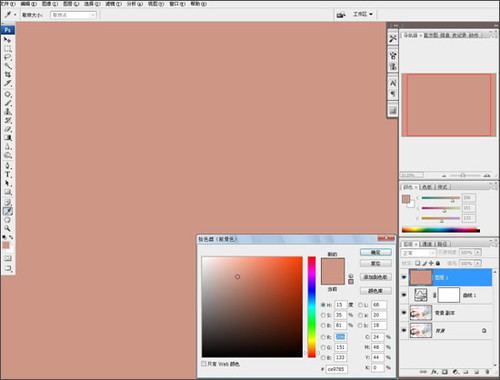Click the trash icon in Layers panel
Viewport: 500px width, 380px height.
[487, 372]
